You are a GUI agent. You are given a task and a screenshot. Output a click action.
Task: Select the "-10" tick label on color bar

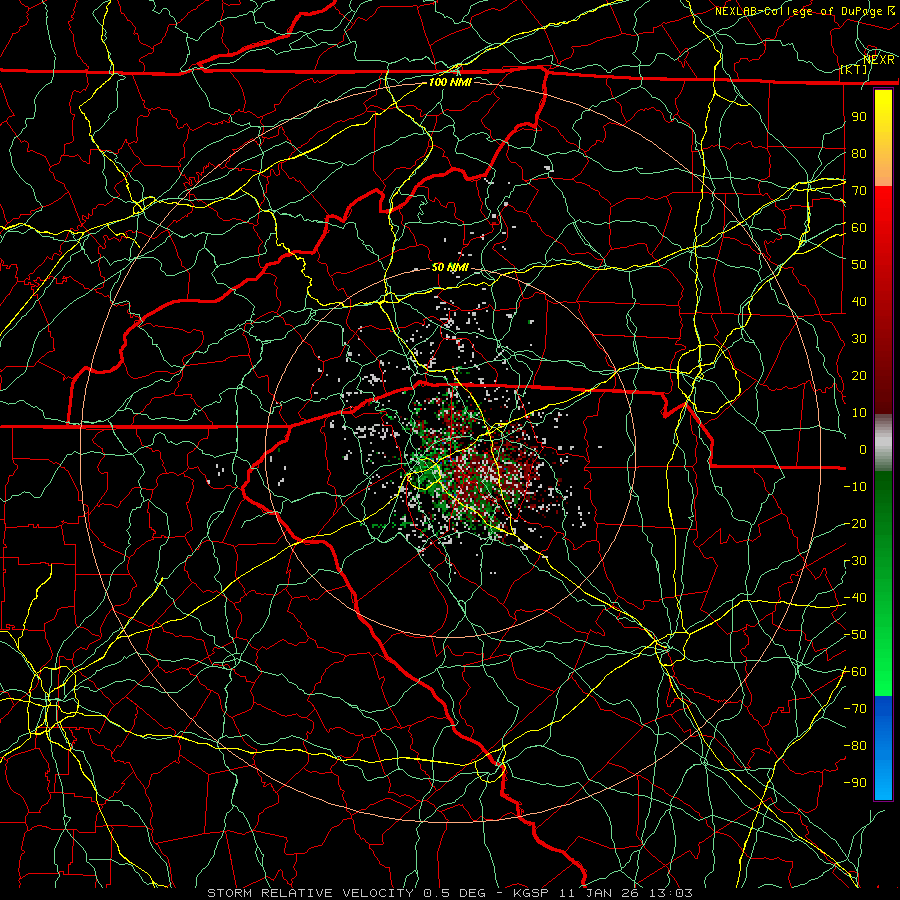tap(855, 487)
